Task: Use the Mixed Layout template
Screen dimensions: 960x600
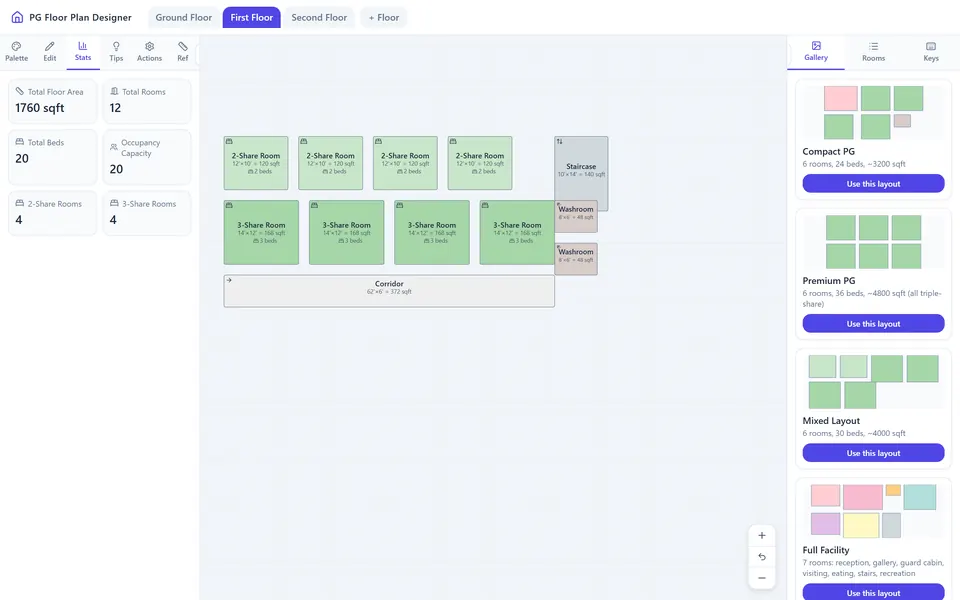Action: (873, 453)
